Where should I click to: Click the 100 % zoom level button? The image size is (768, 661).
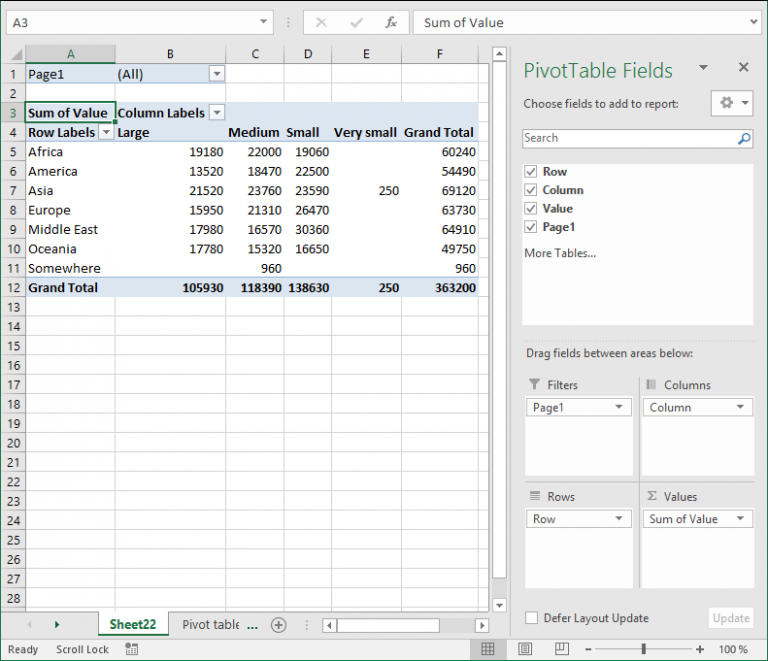point(733,650)
